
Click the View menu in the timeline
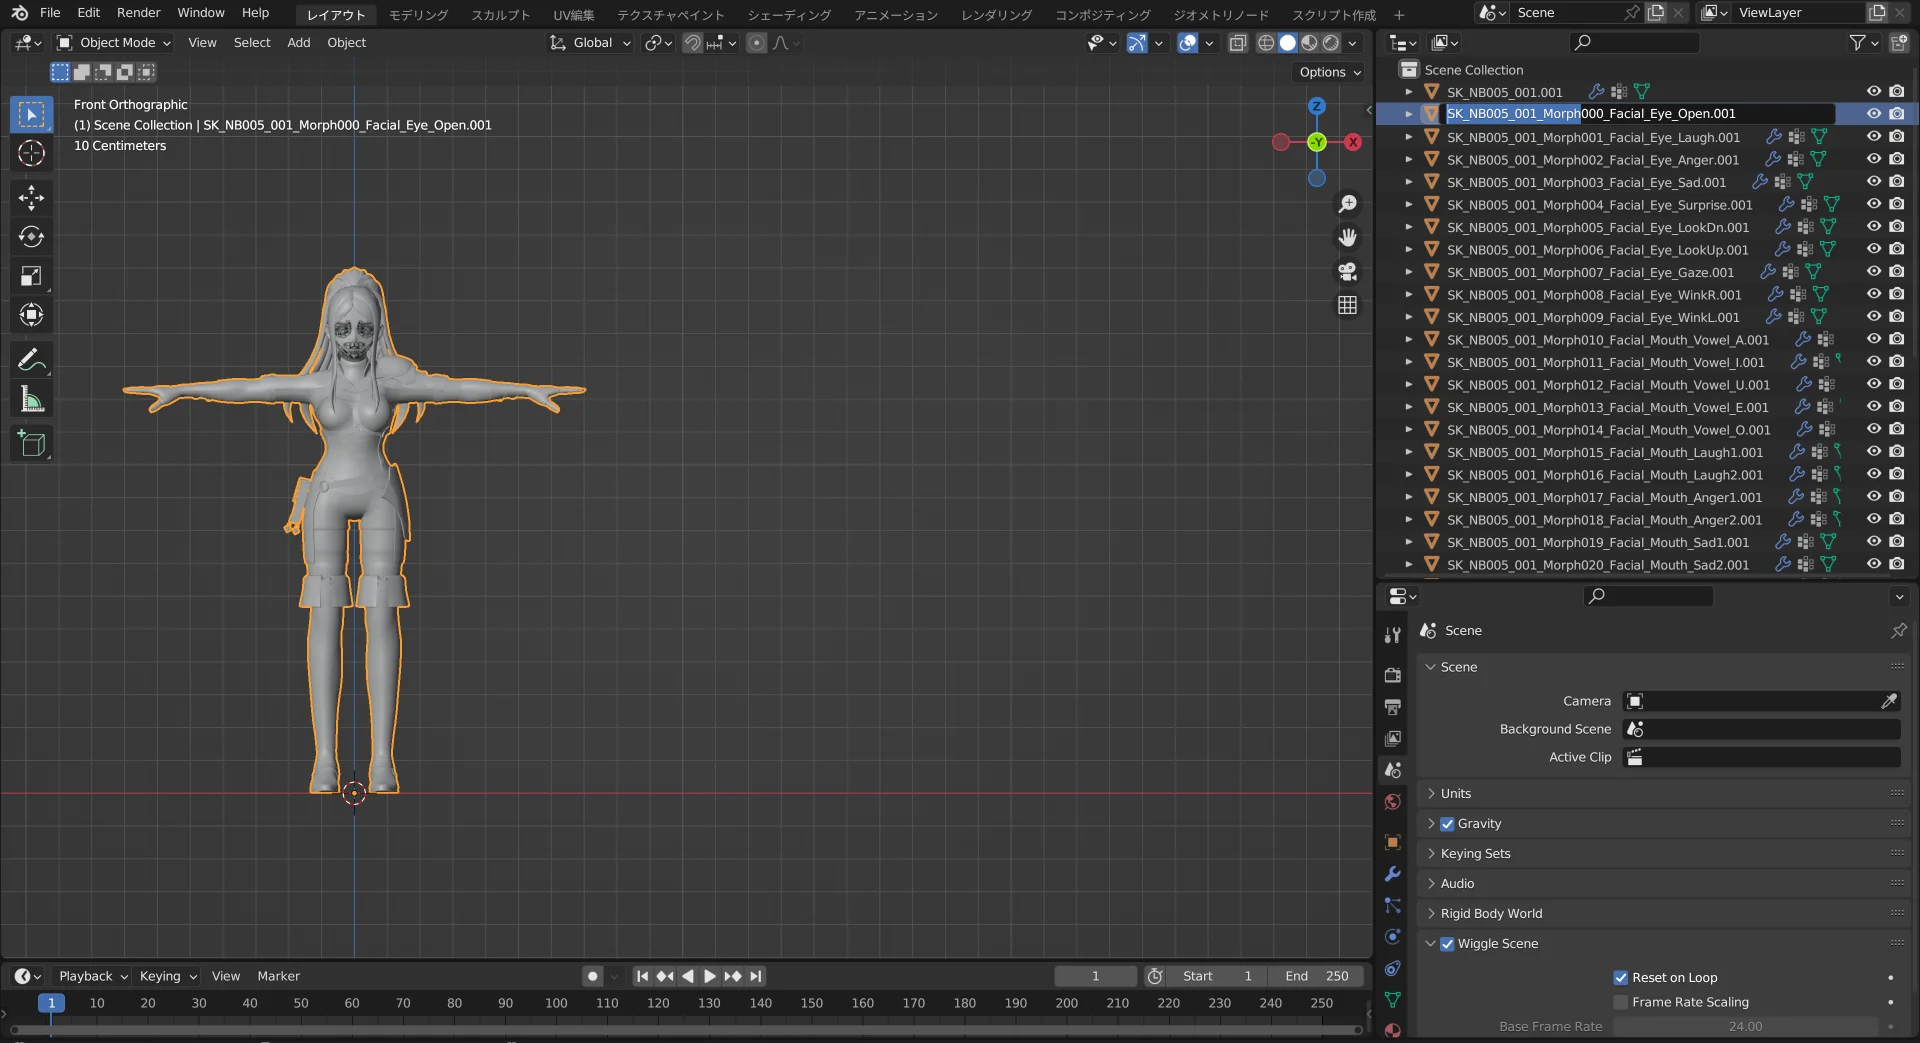(x=226, y=976)
